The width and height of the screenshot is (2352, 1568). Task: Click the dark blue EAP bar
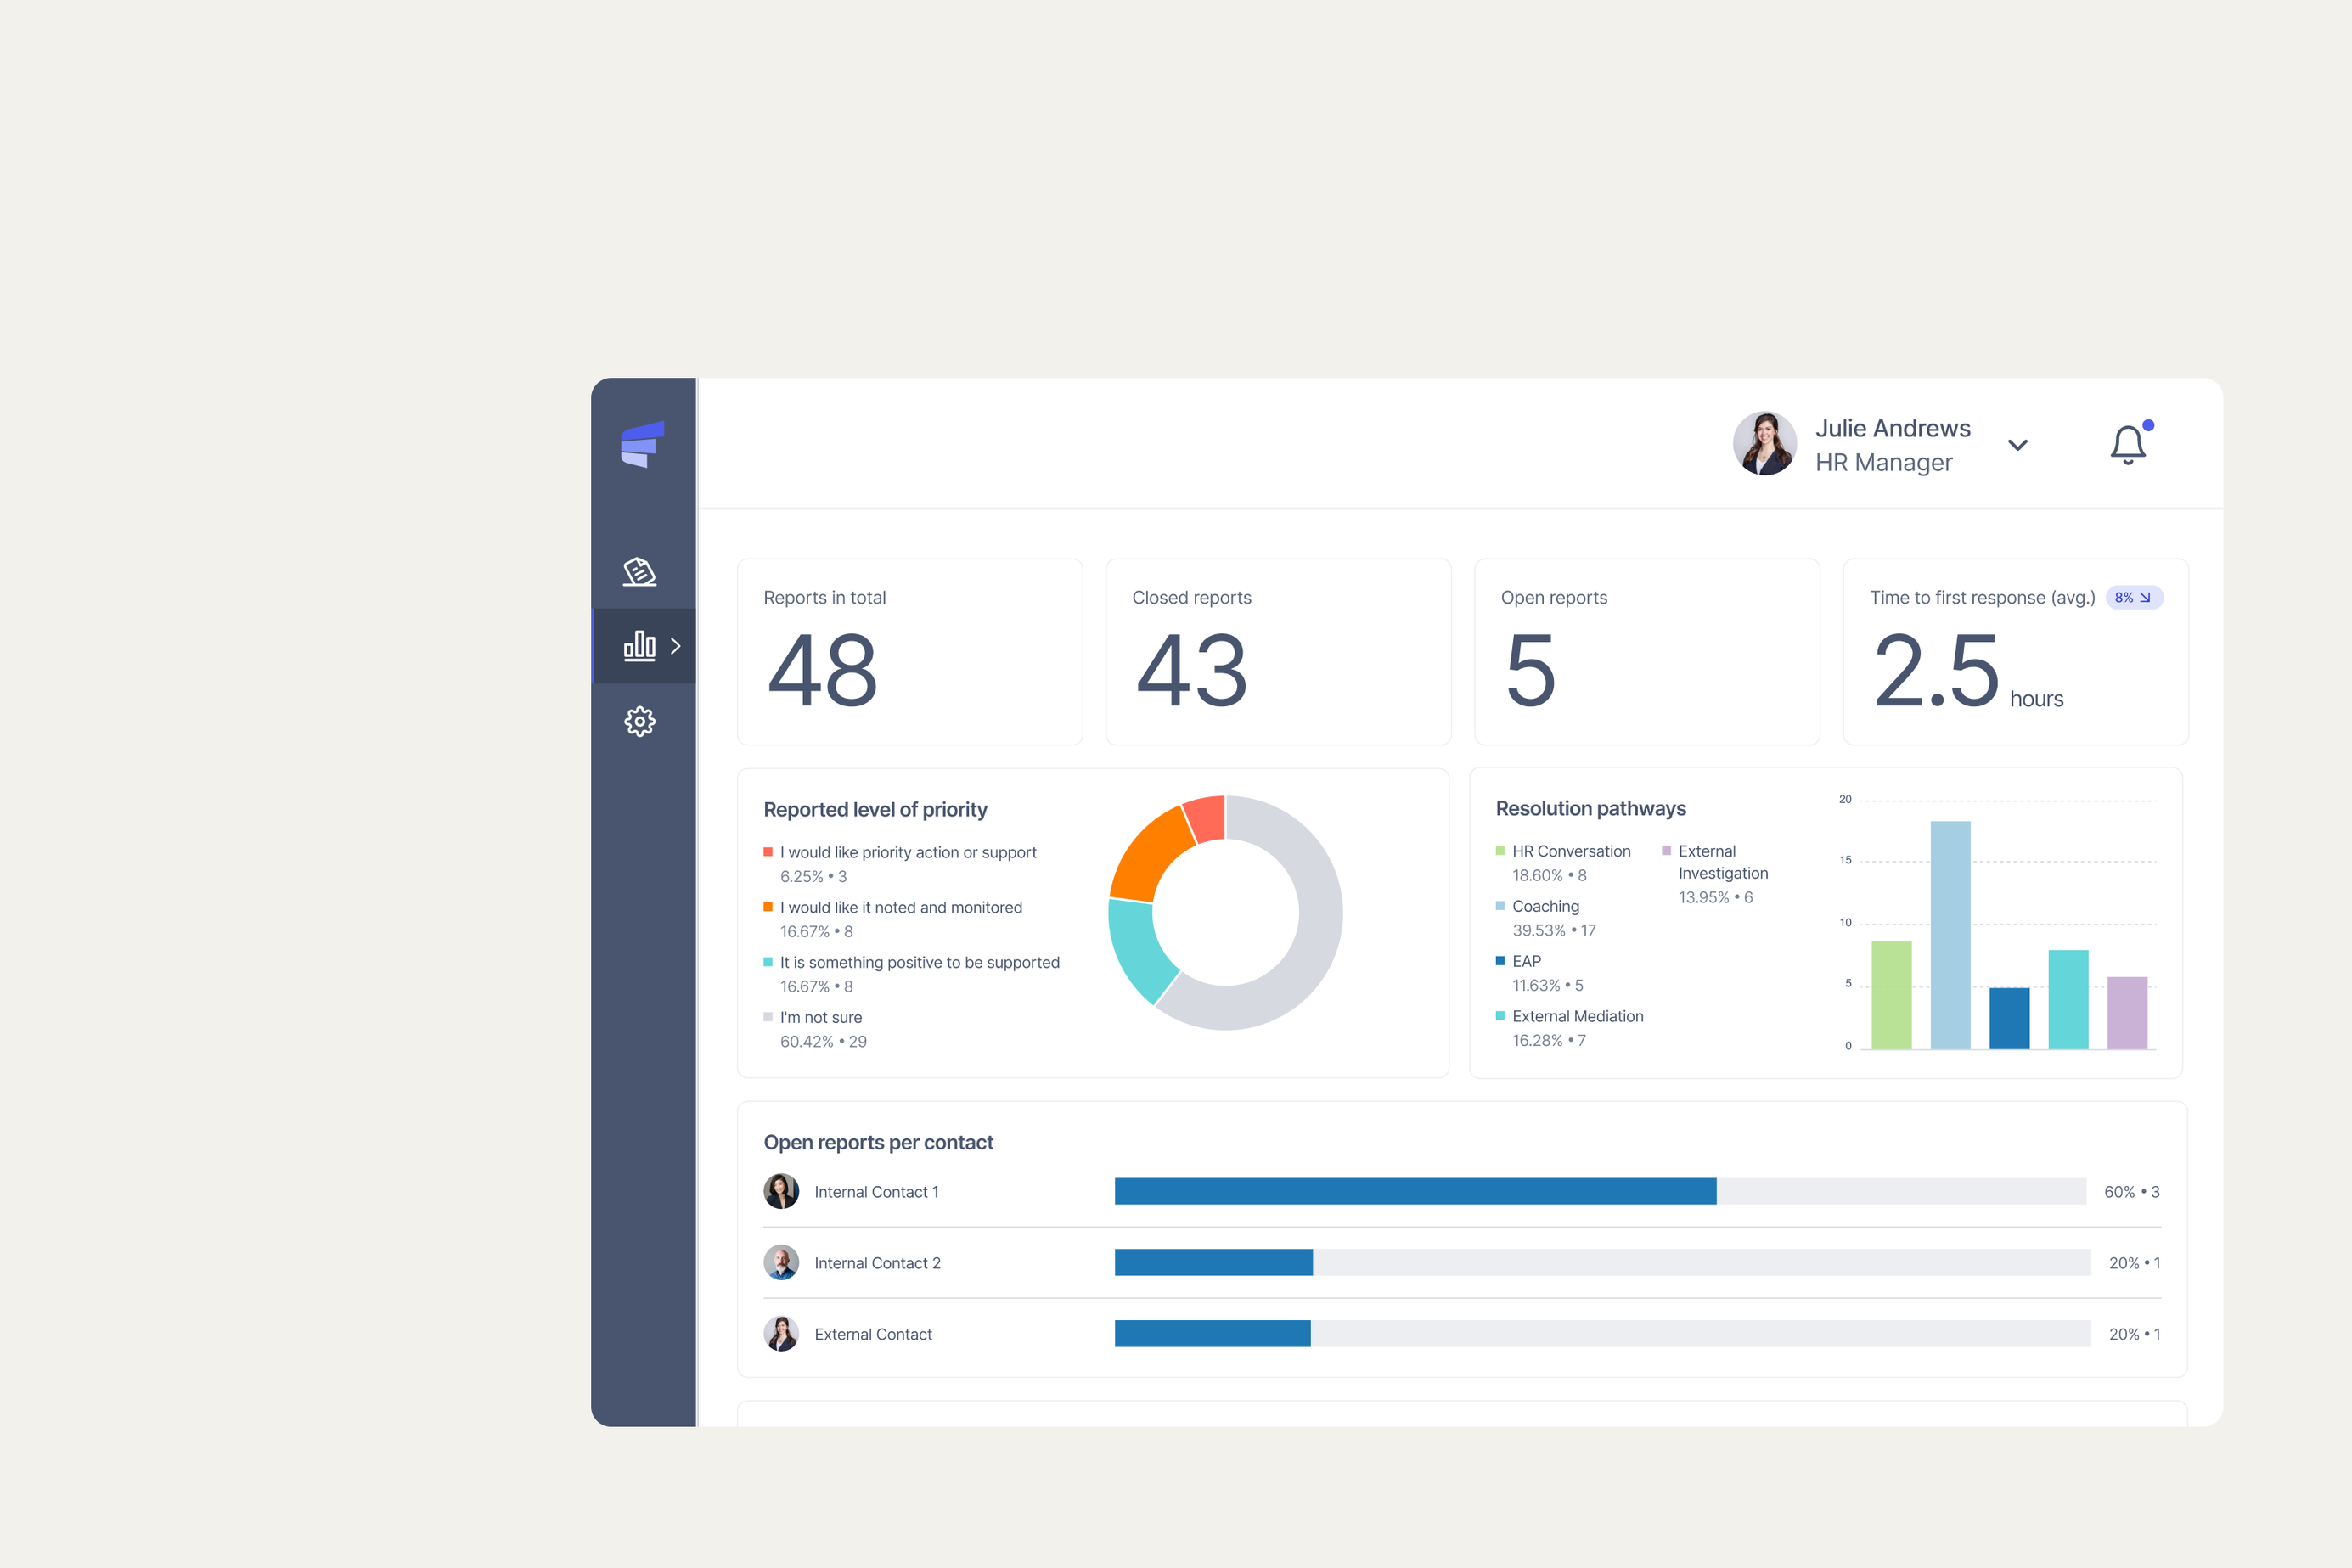tap(2009, 1018)
